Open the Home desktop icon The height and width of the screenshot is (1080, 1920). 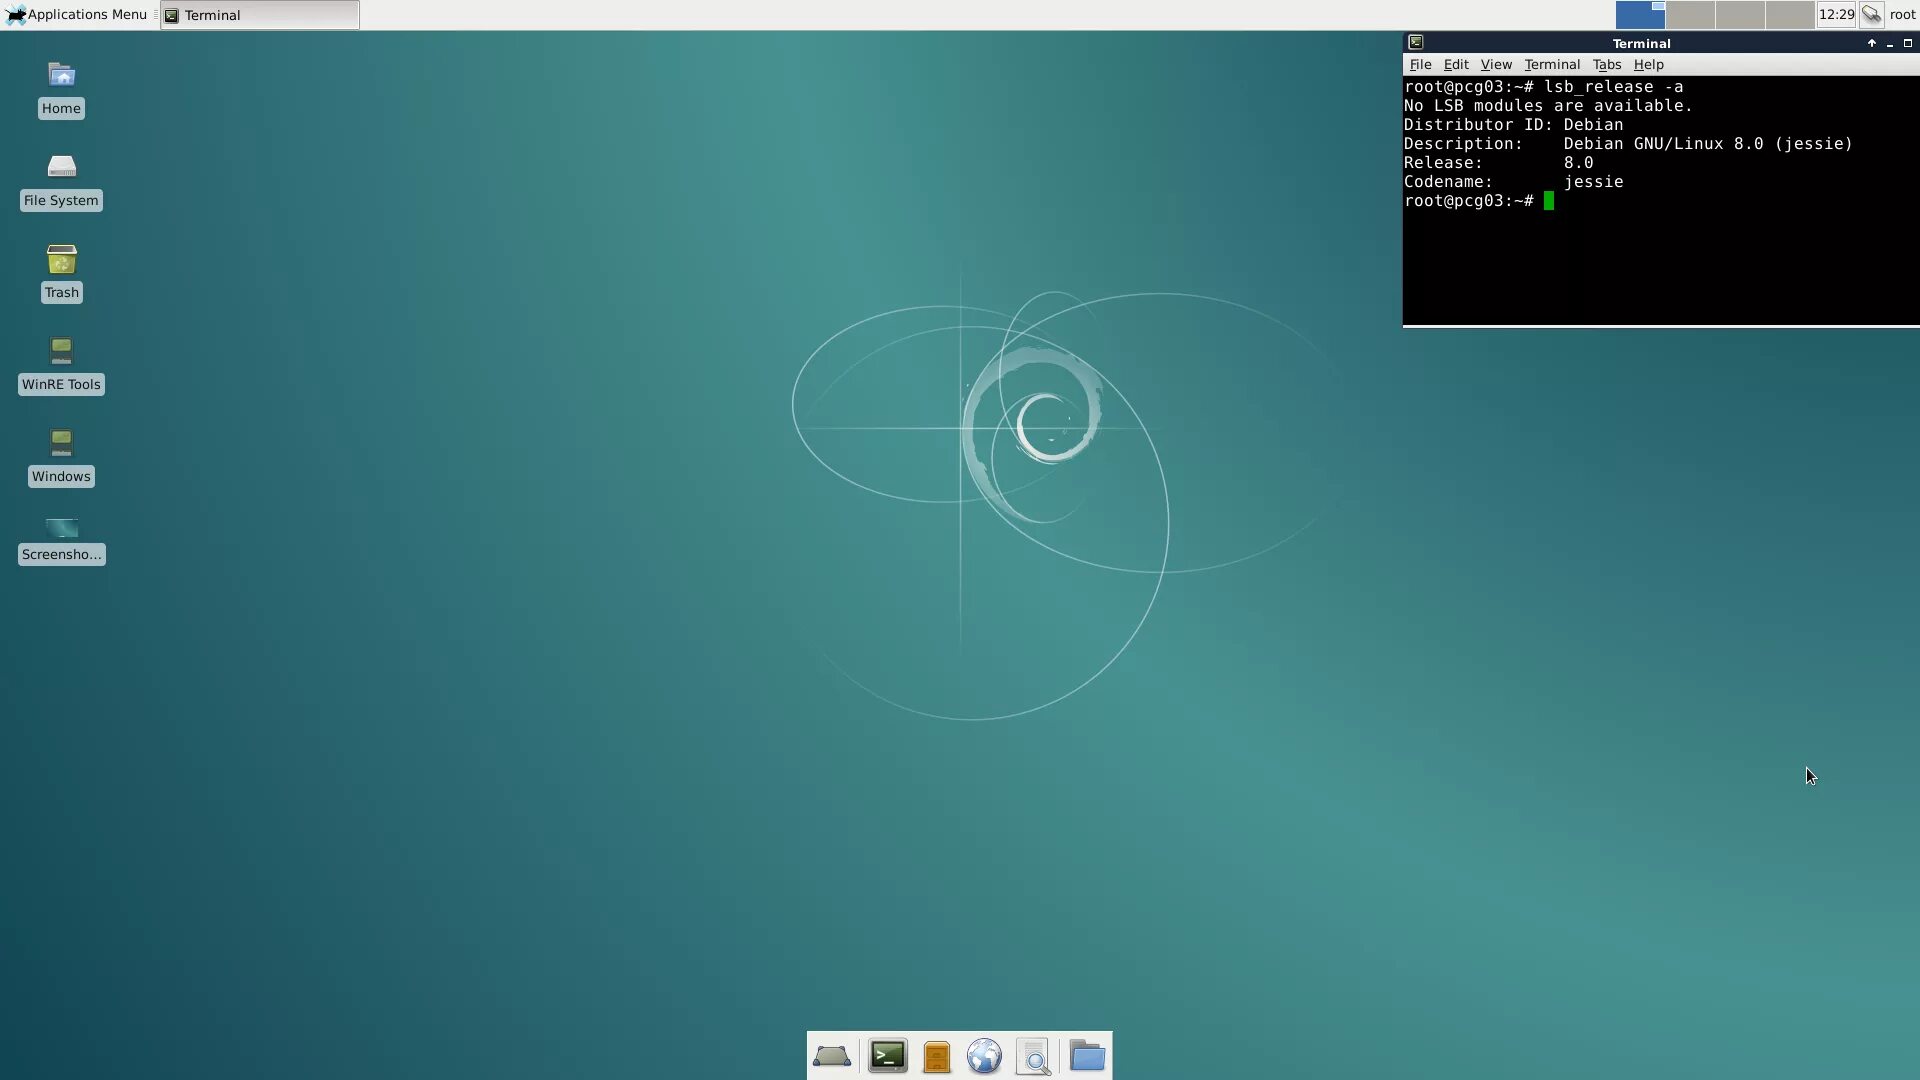tap(61, 88)
